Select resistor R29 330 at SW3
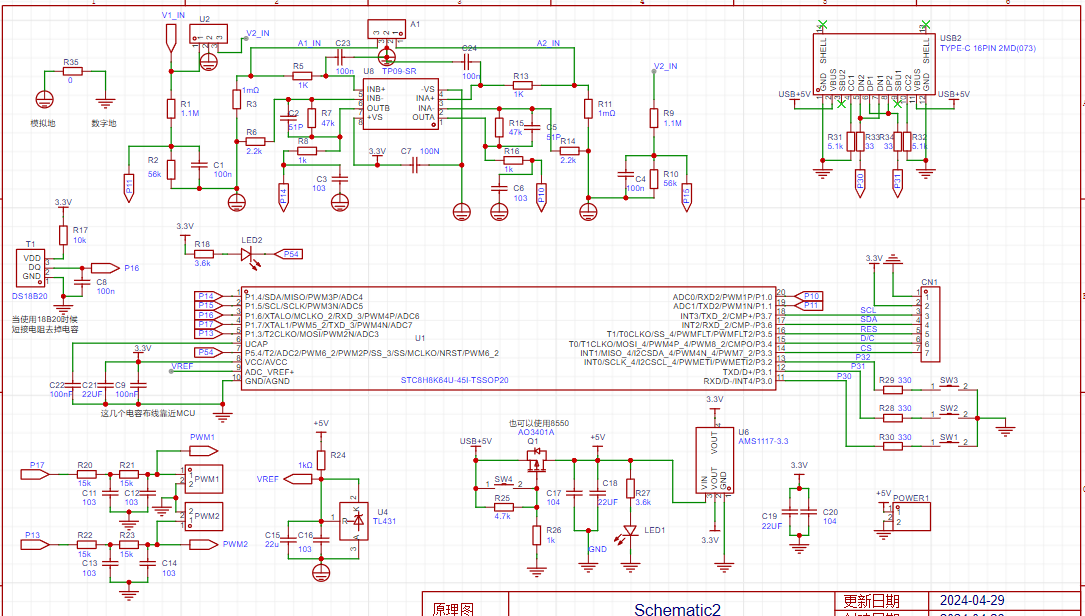This screenshot has height=616, width=1085. 893,390
